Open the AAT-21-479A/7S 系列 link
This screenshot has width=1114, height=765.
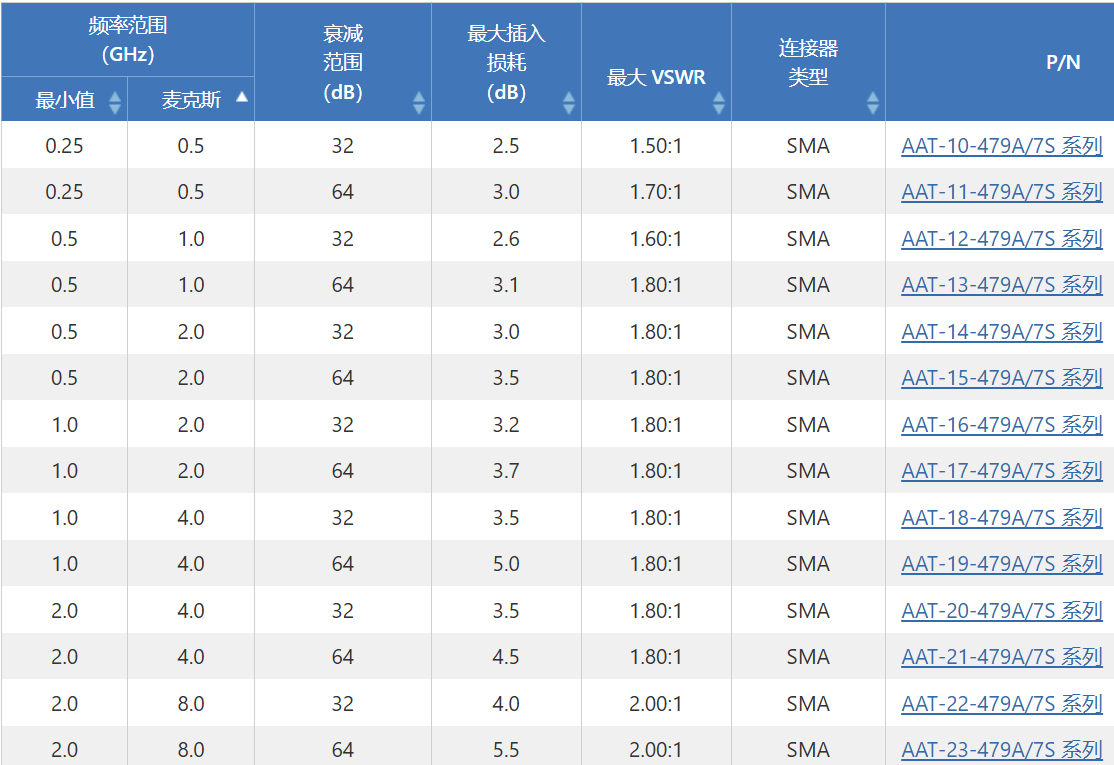pyautogui.click(x=1001, y=657)
